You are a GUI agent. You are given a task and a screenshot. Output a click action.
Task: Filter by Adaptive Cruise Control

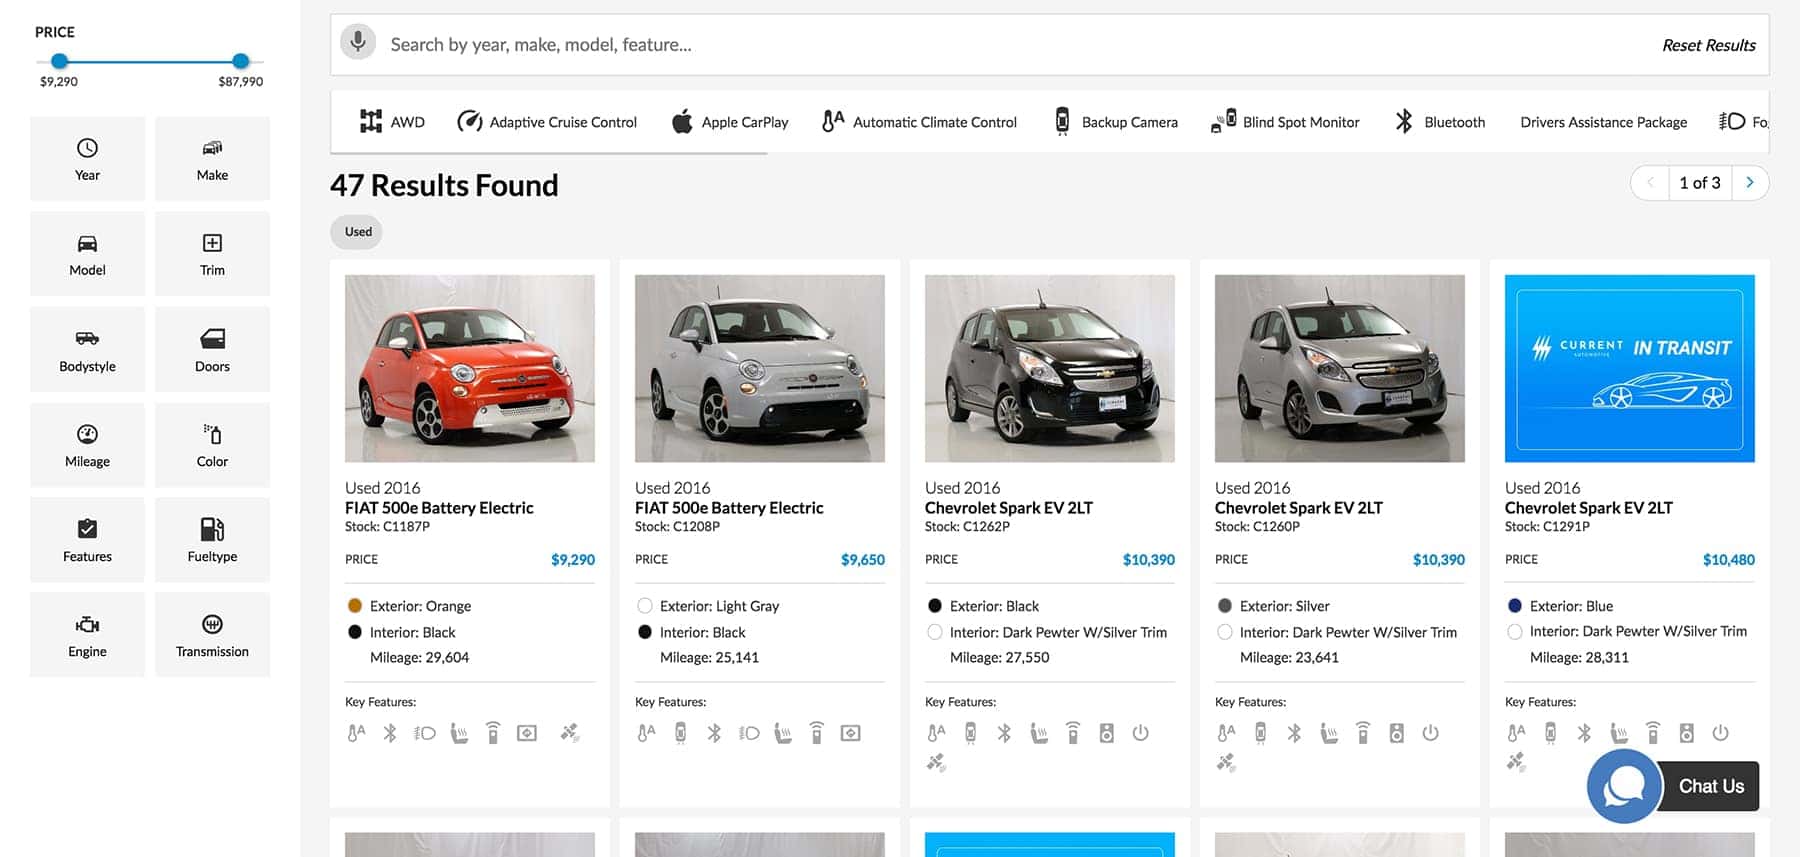point(546,122)
